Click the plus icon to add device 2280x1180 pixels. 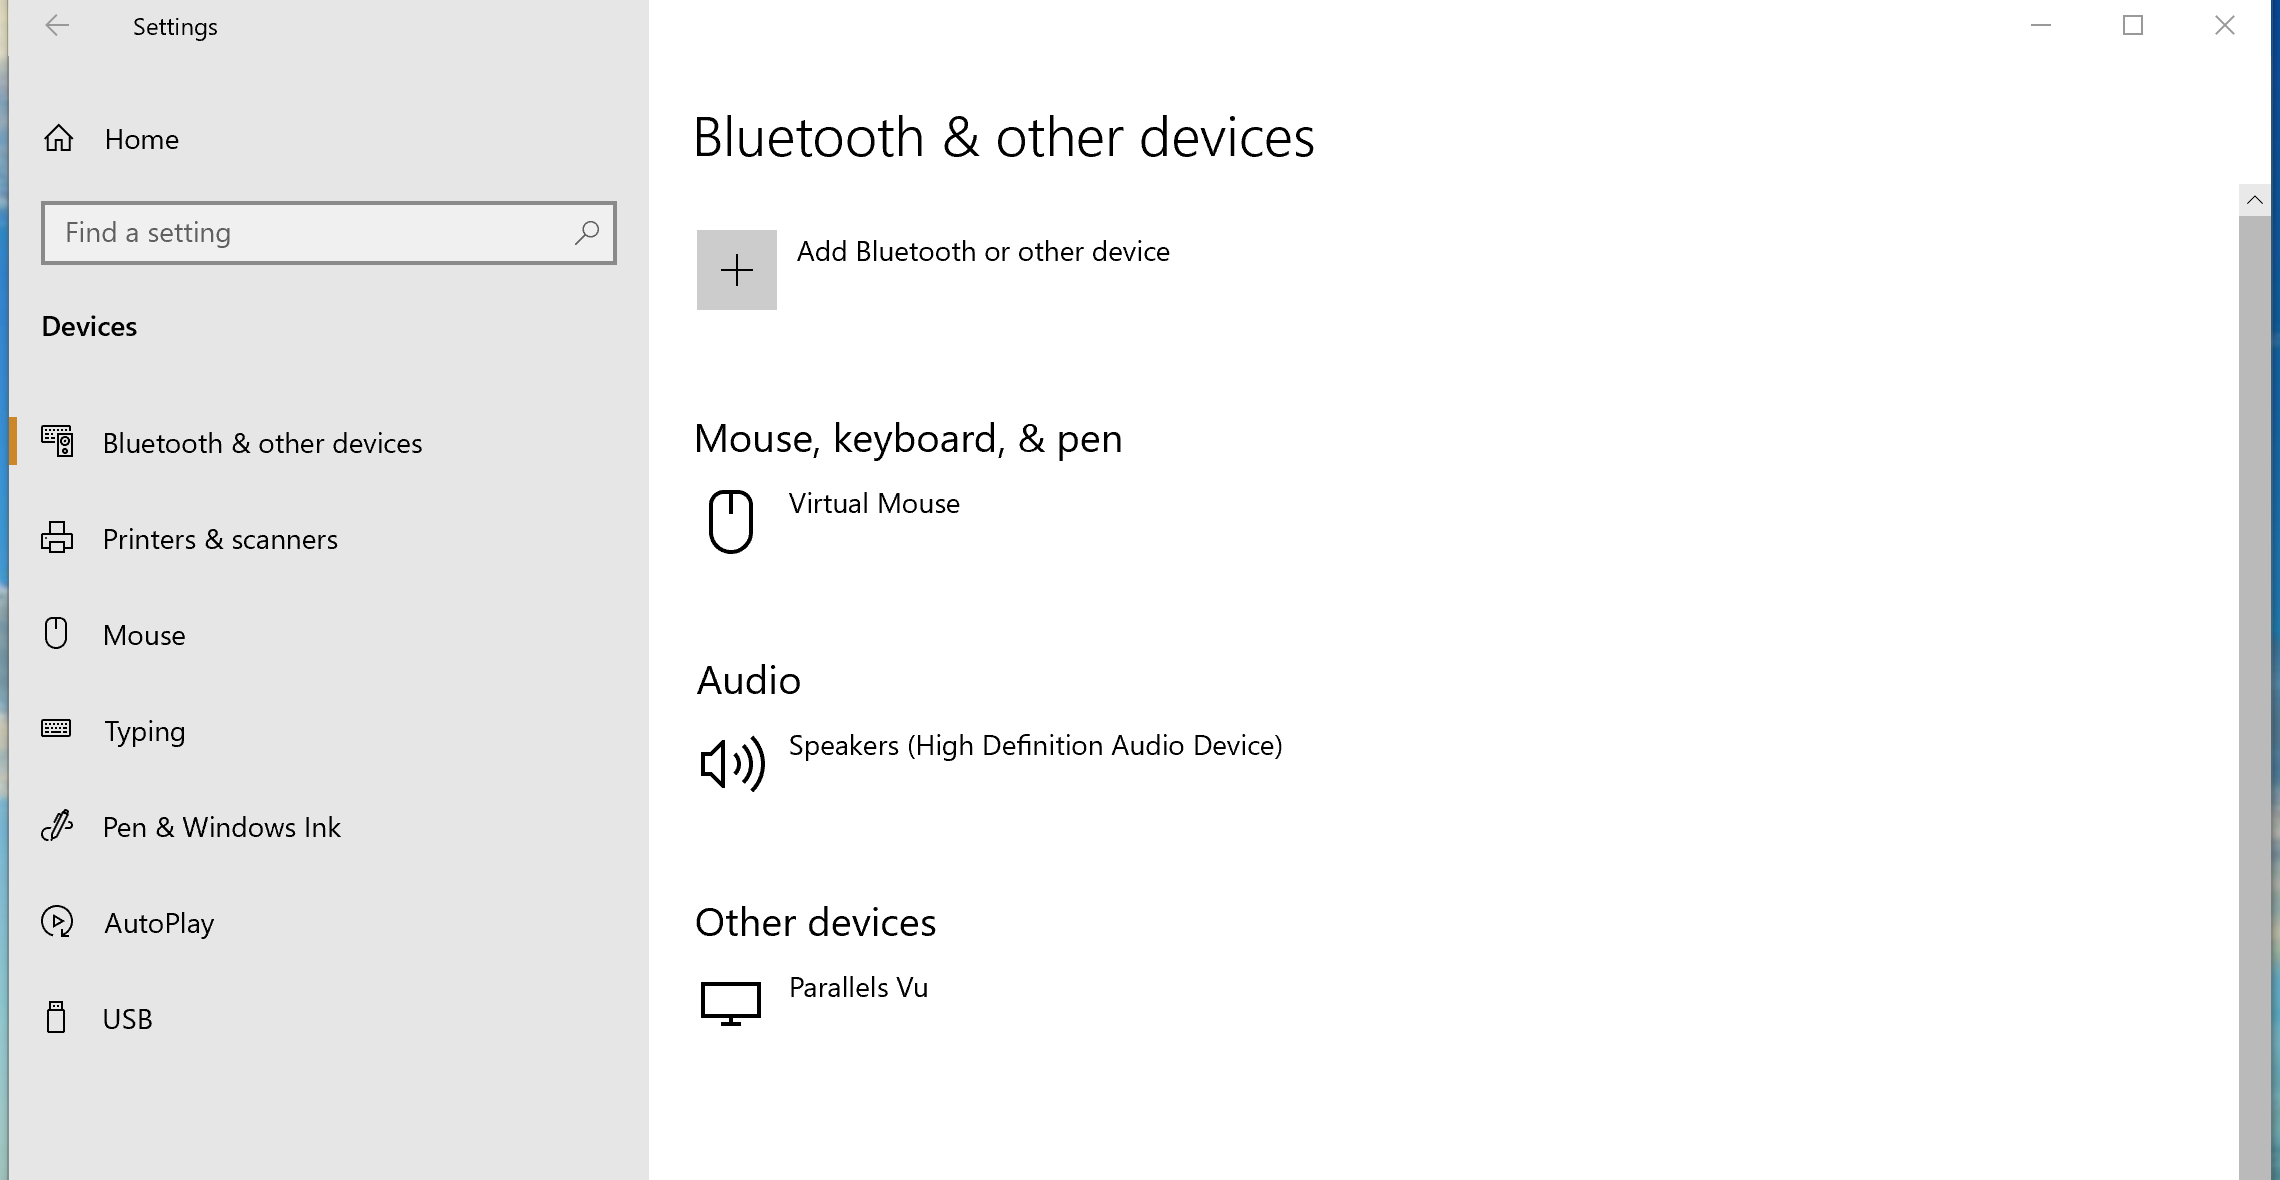click(x=736, y=270)
